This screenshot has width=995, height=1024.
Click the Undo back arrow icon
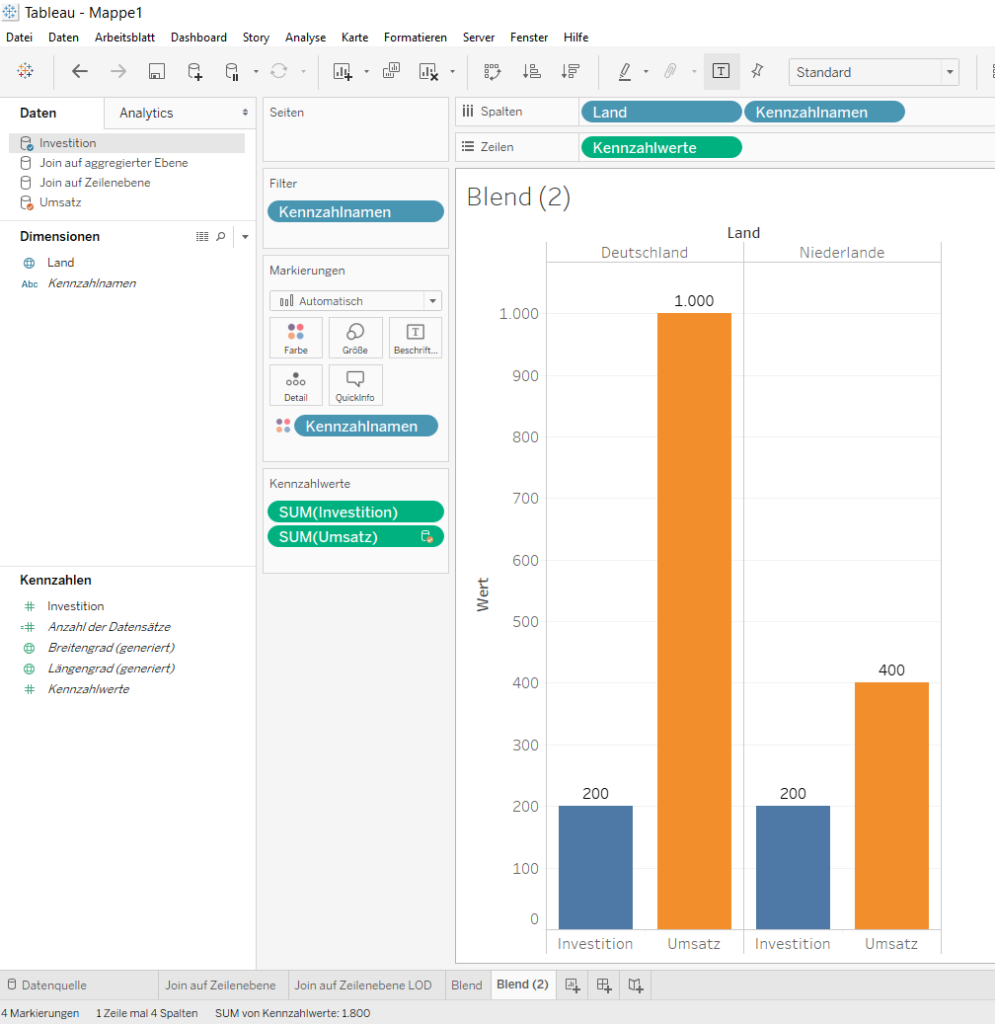[x=80, y=71]
